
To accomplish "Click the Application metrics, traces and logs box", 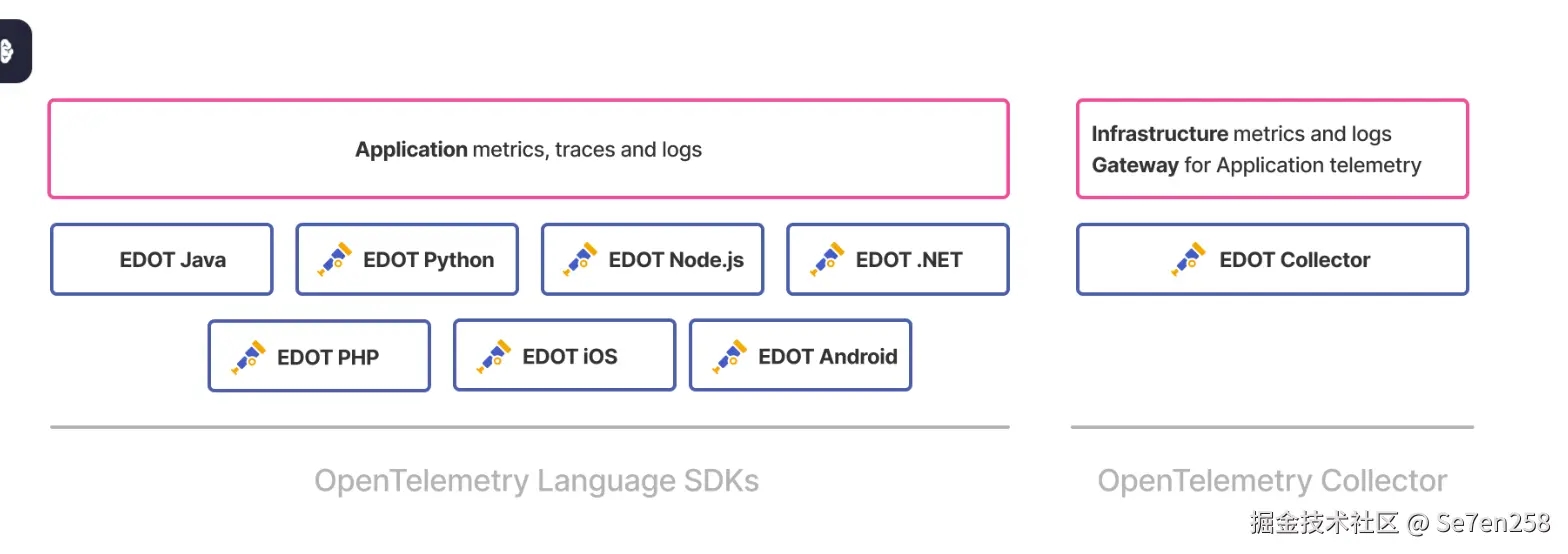I will [x=528, y=150].
